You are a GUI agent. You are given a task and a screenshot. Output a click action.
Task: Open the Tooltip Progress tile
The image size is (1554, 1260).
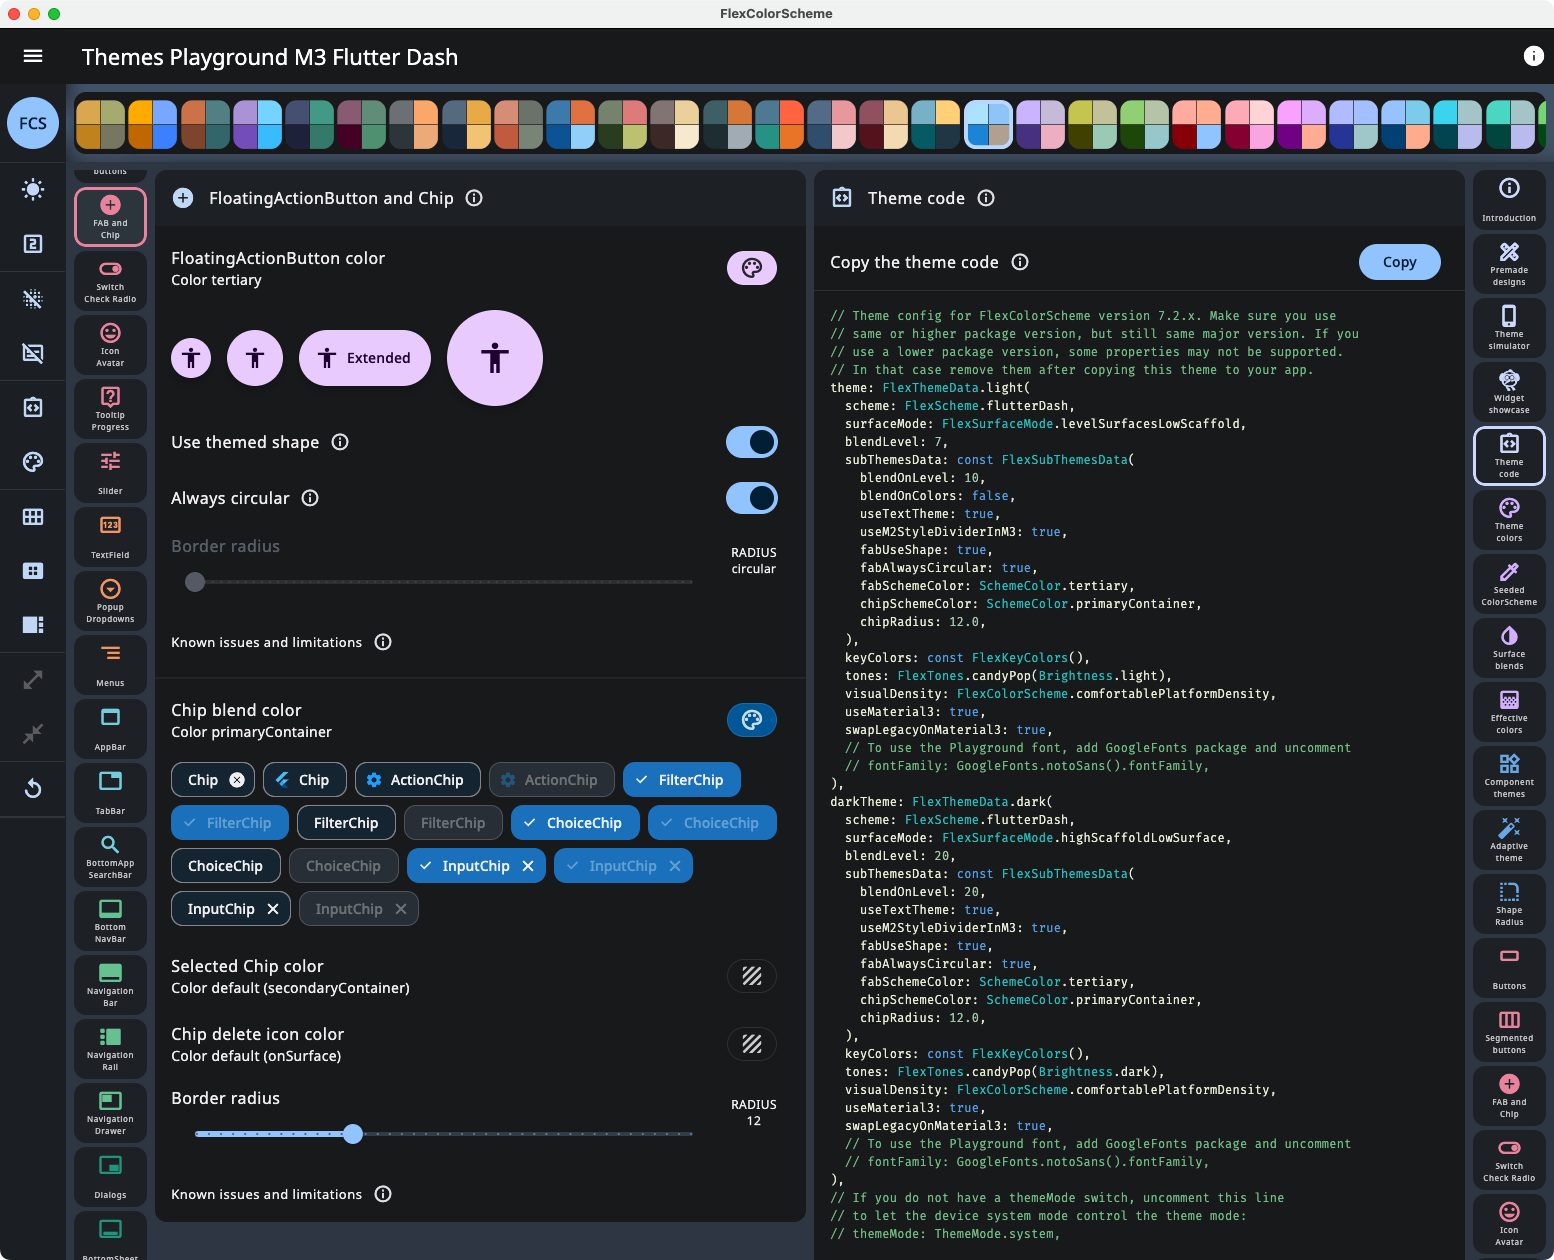(110, 409)
